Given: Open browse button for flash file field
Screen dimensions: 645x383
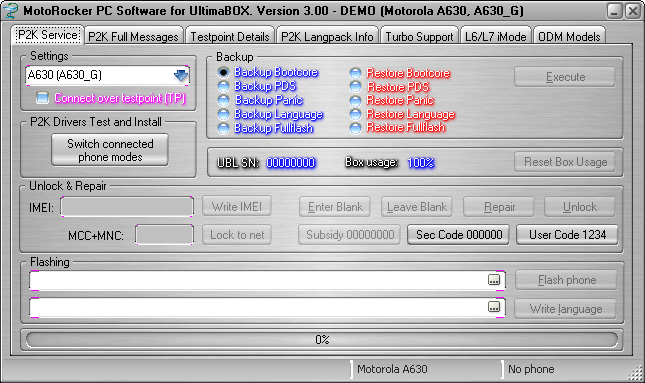Looking at the screenshot, I should pyautogui.click(x=494, y=280).
